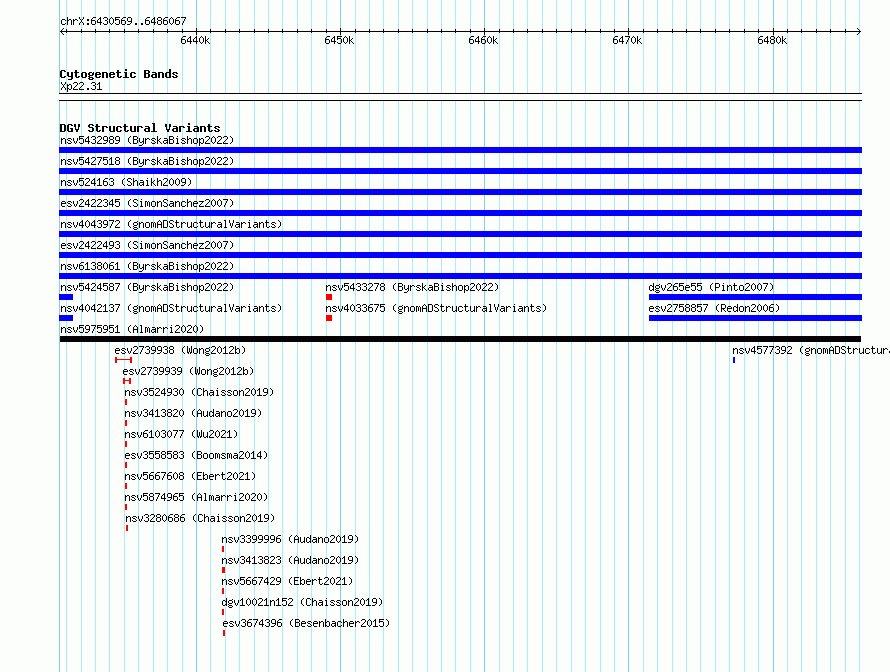The height and width of the screenshot is (672, 890).
Task: Click red interval glyph under esv2739938
Action: click(123, 360)
